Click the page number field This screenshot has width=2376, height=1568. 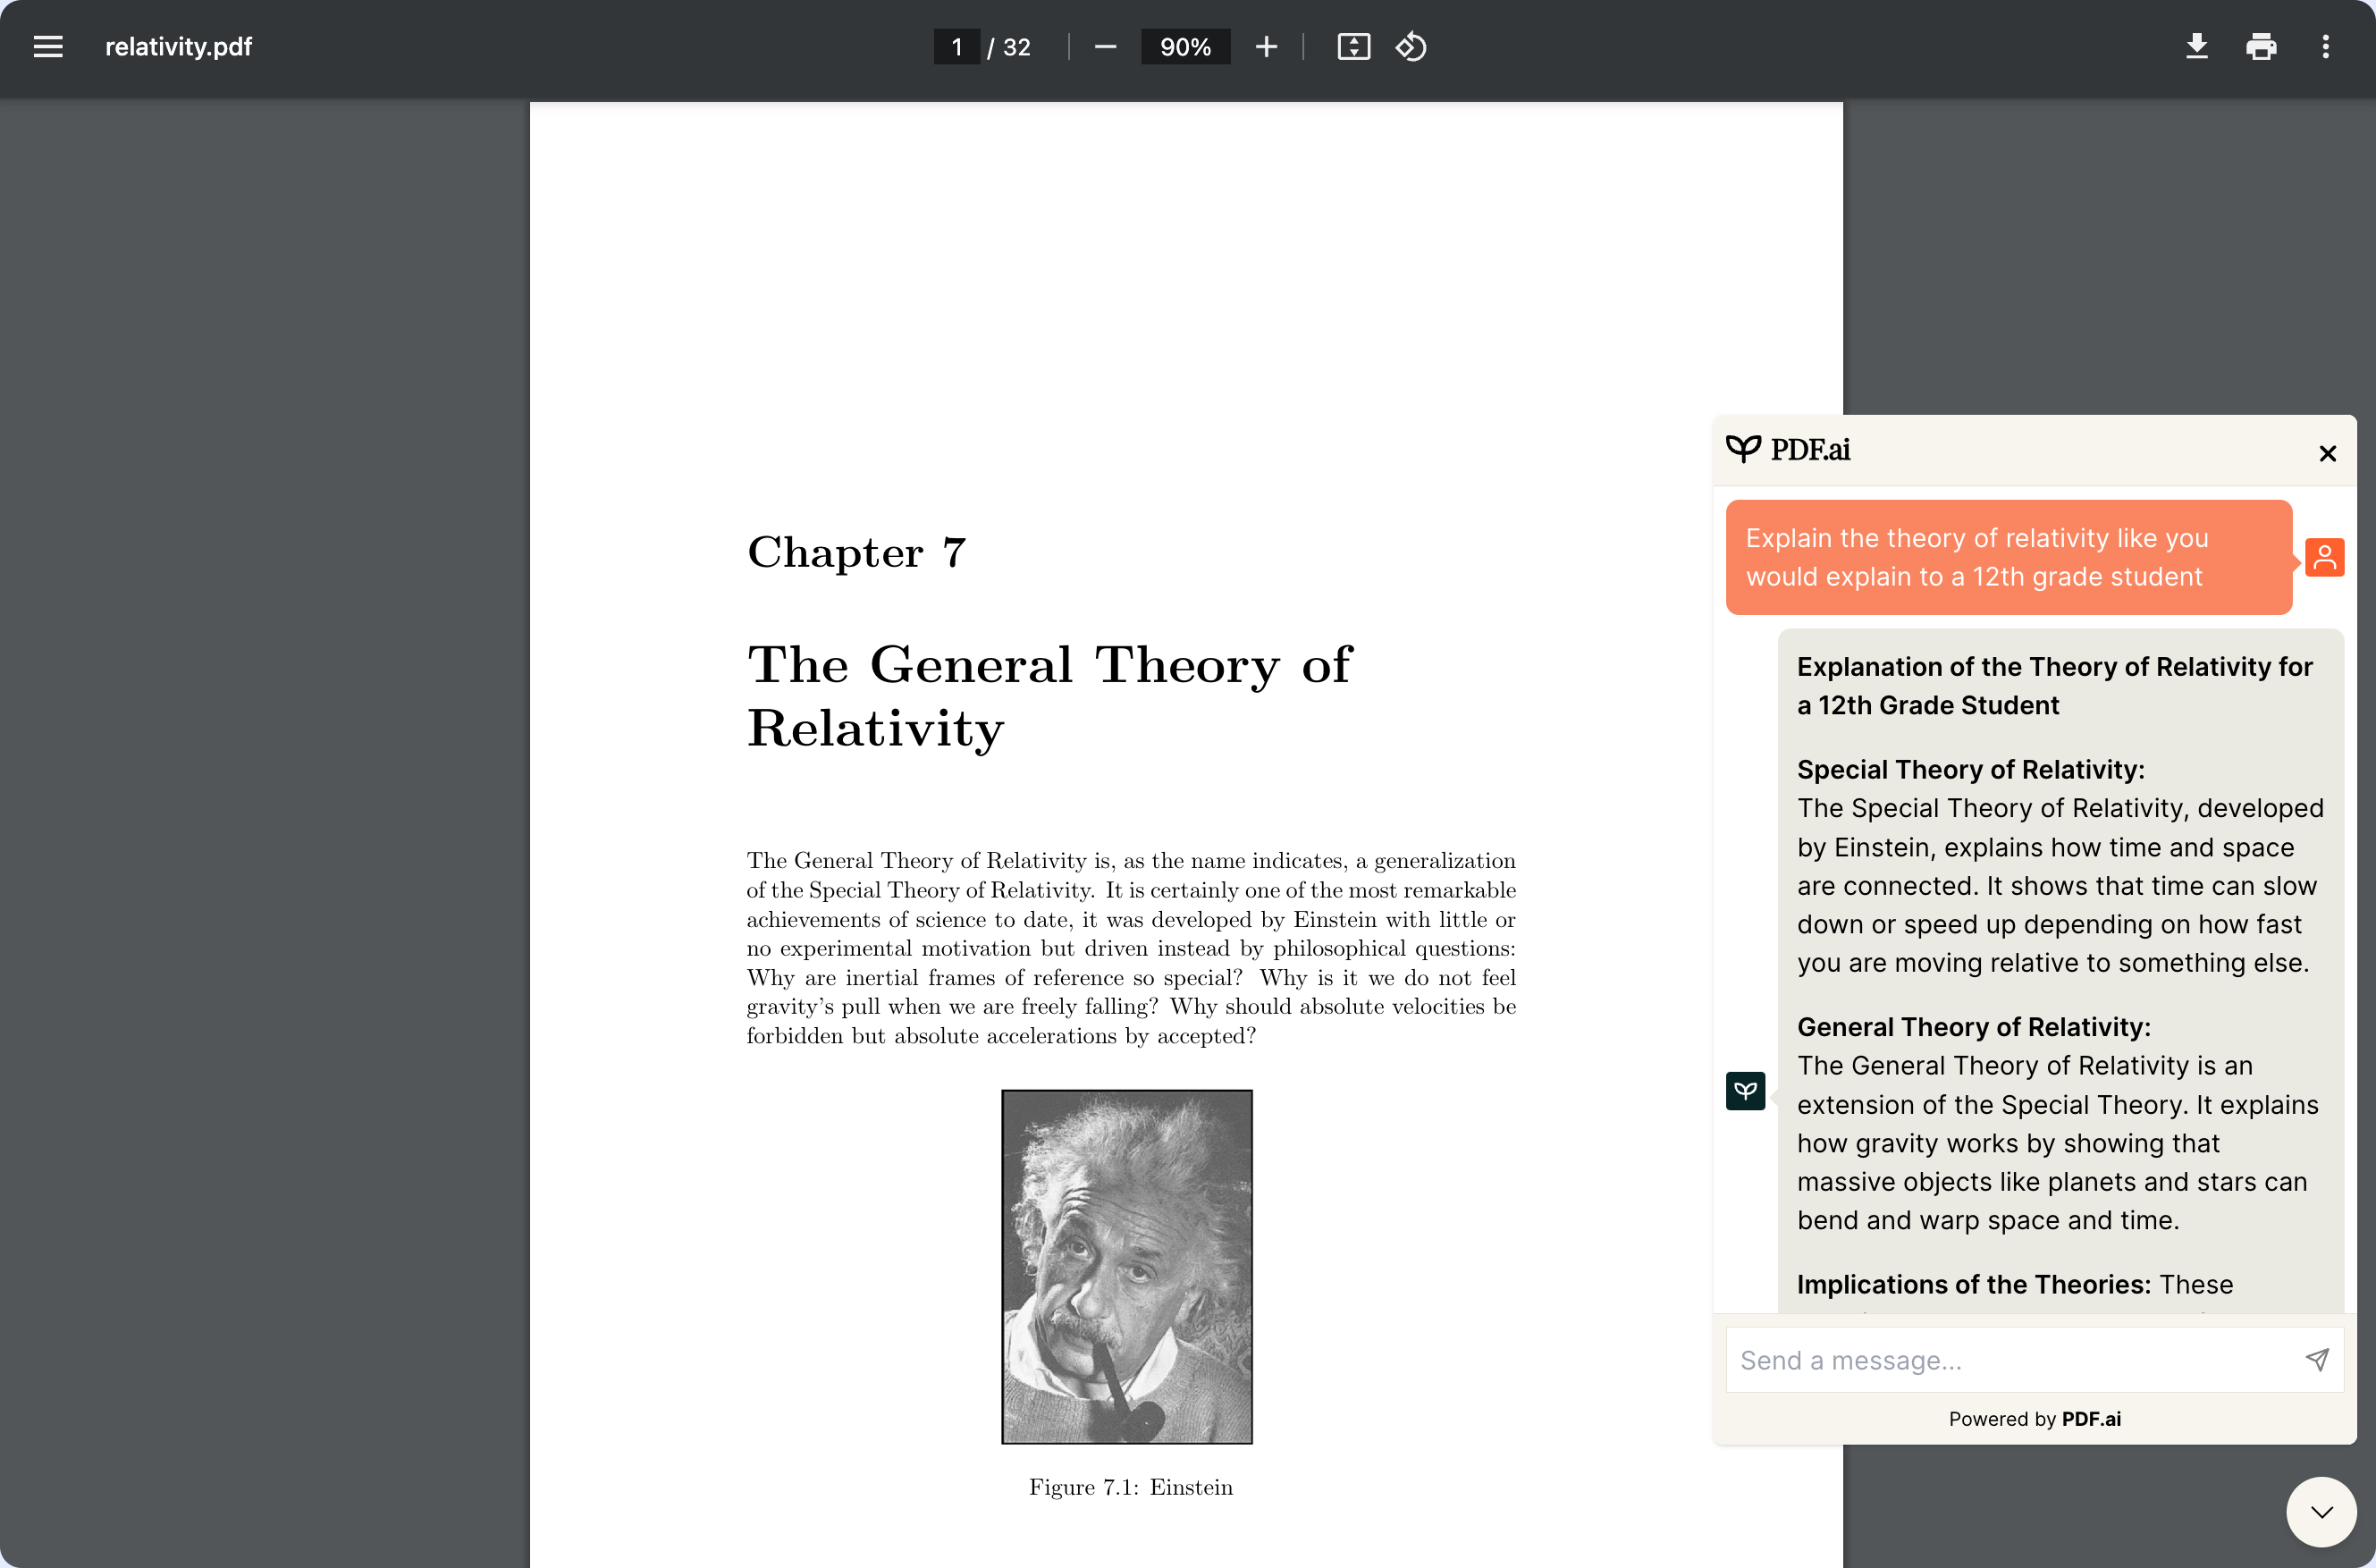coord(956,47)
